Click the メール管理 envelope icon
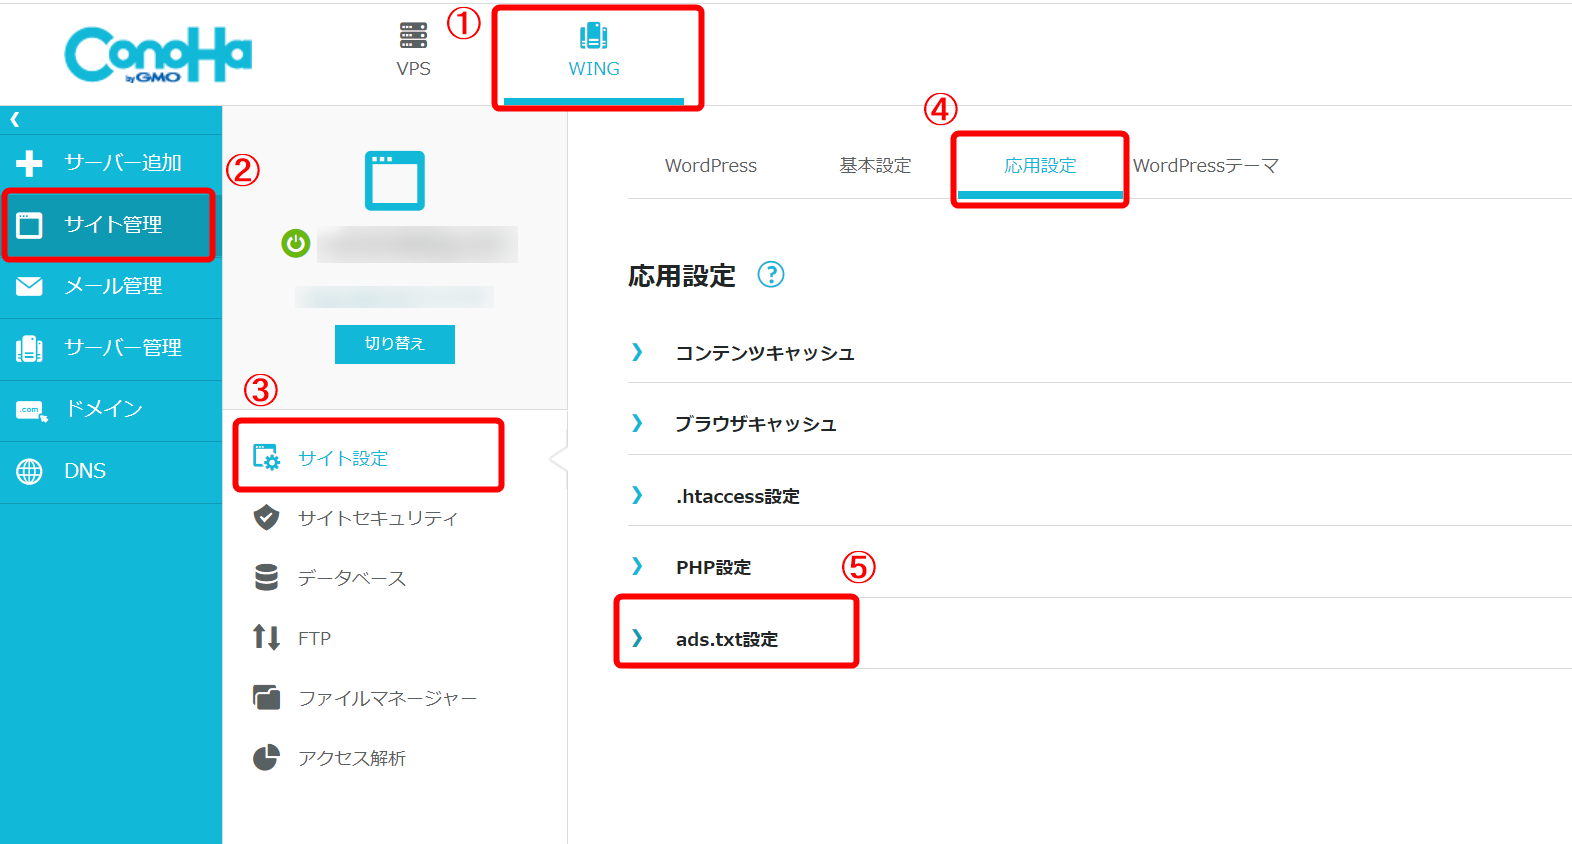This screenshot has width=1572, height=844. coord(30,287)
